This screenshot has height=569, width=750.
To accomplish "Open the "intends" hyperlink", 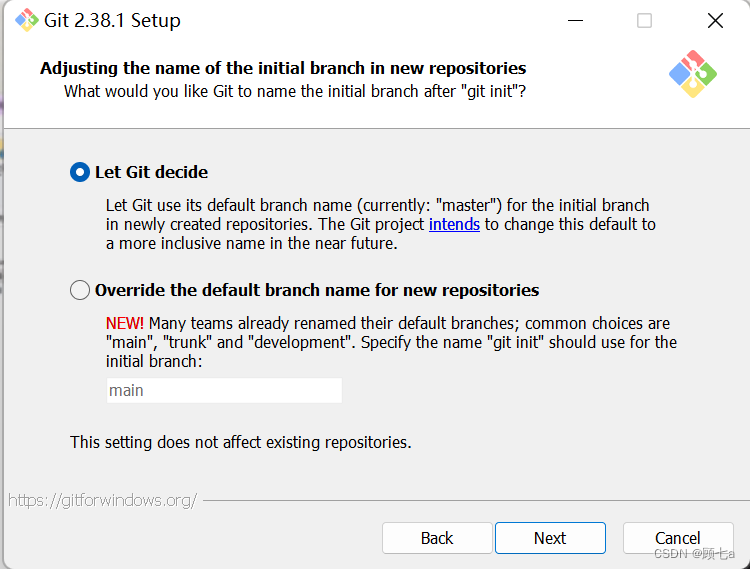I will (454, 224).
